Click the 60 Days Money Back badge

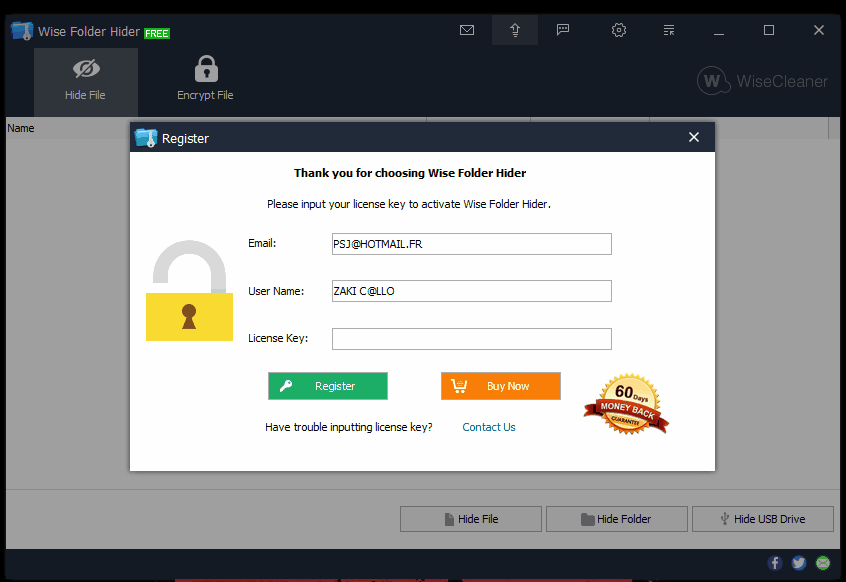click(x=626, y=404)
